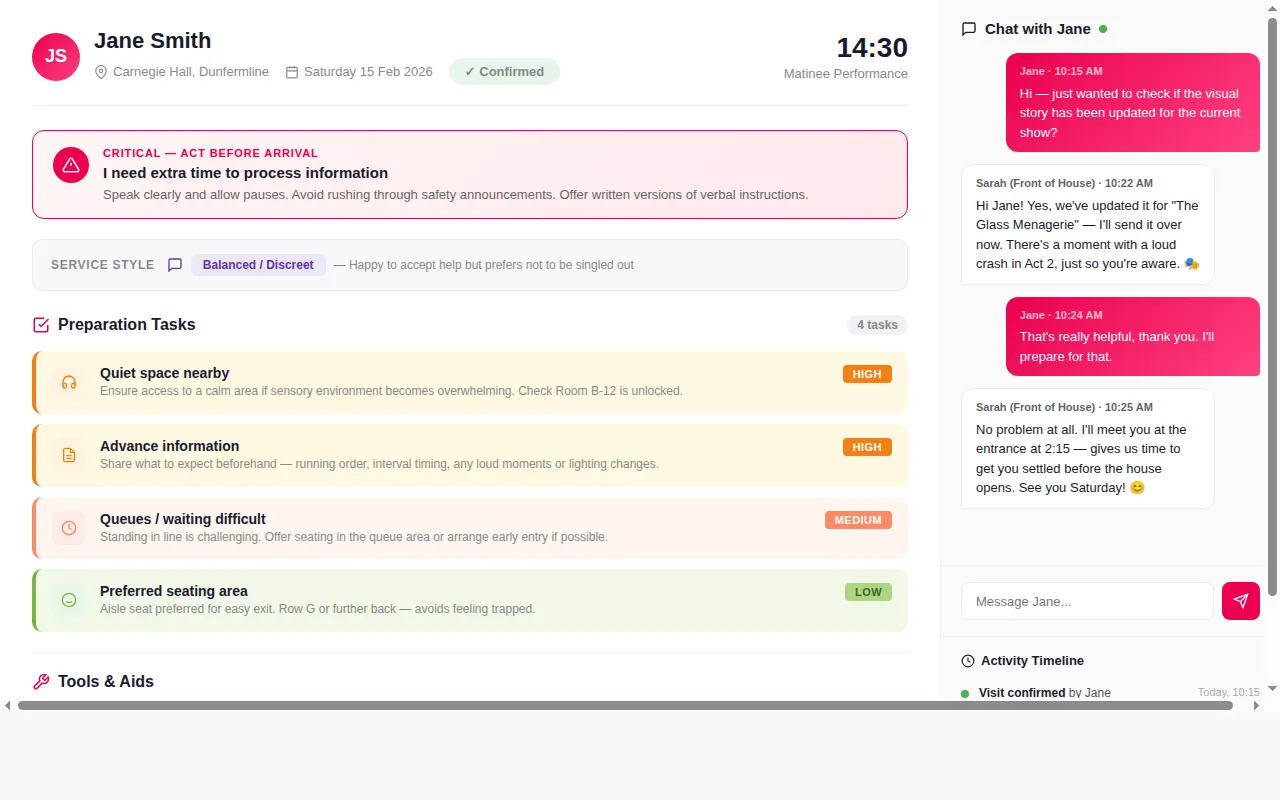This screenshot has height=800, width=1280.
Task: Click the clock icon on Queues / waiting difficult
Action: pyautogui.click(x=68, y=528)
